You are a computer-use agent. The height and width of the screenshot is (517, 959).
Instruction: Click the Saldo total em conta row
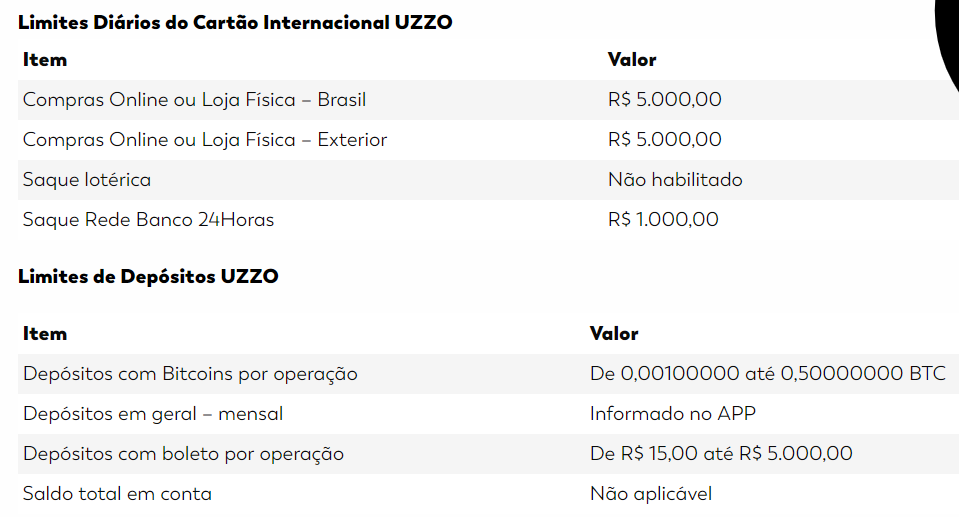(488, 494)
